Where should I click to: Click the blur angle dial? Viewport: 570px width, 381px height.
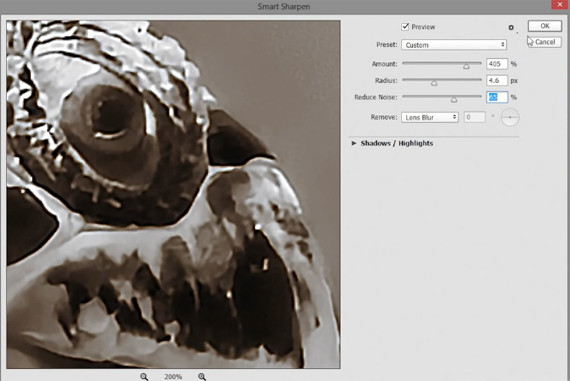click(510, 117)
